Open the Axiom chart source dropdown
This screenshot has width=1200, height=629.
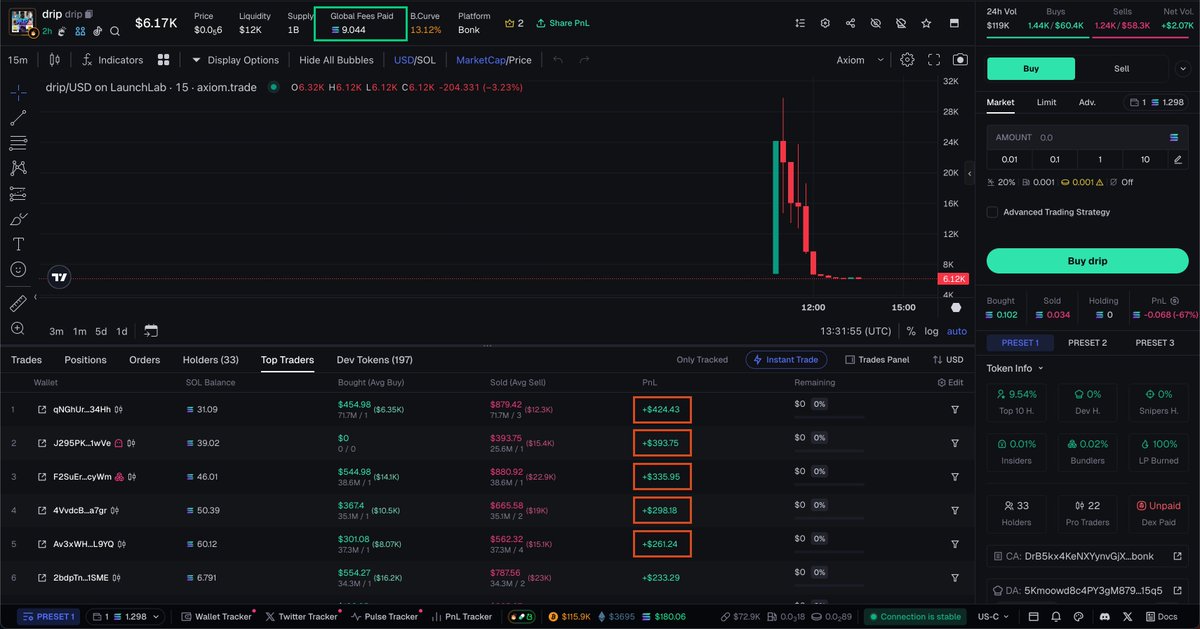(861, 60)
